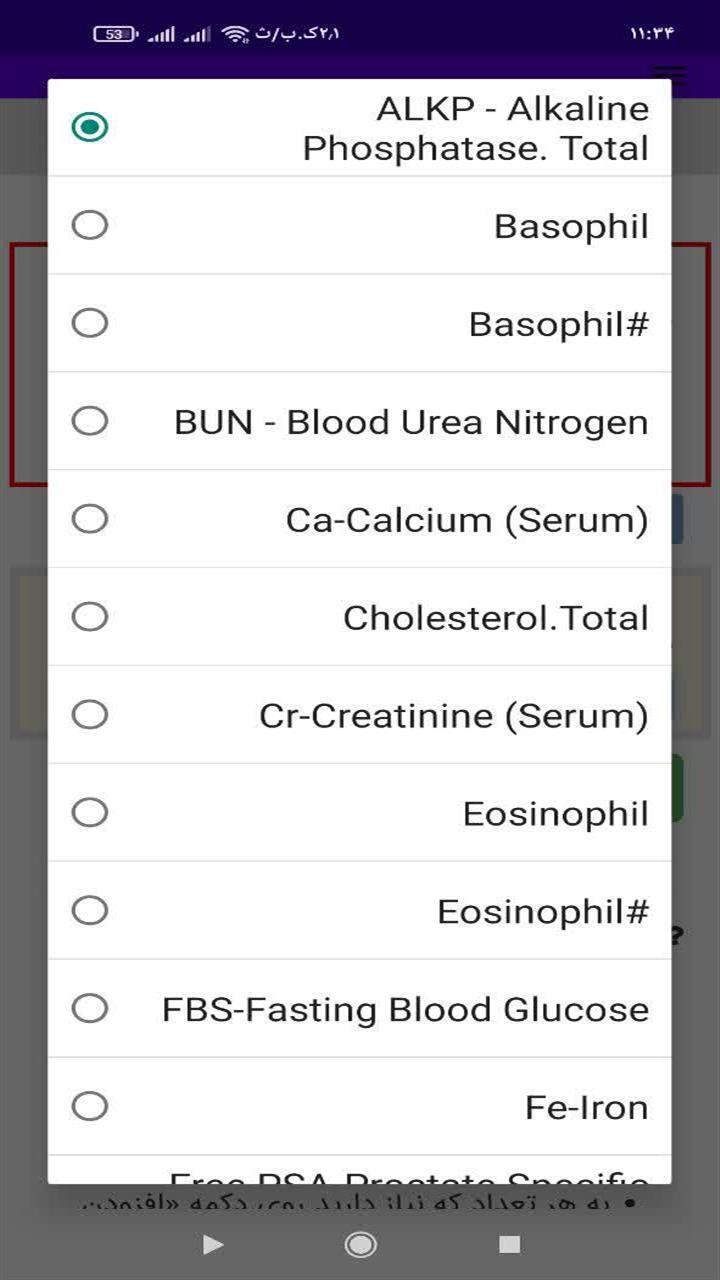Choose the Basophil option
Screen dimensions: 720x1280
pyautogui.click(x=360, y=225)
